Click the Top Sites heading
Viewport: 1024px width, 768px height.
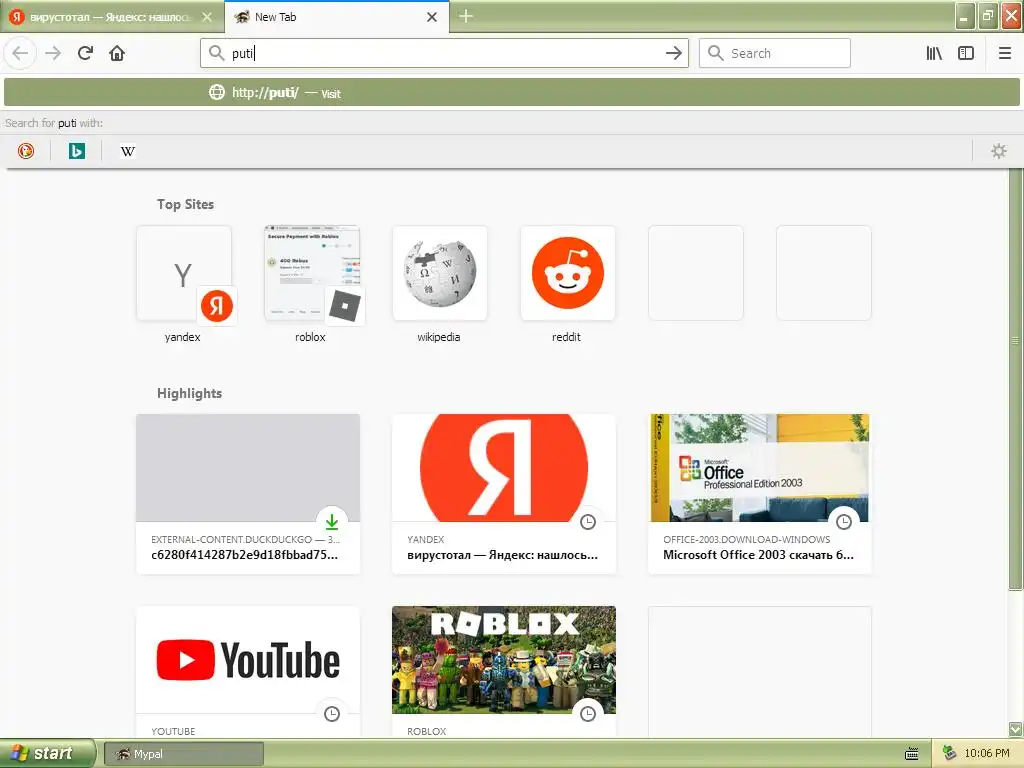tap(185, 204)
